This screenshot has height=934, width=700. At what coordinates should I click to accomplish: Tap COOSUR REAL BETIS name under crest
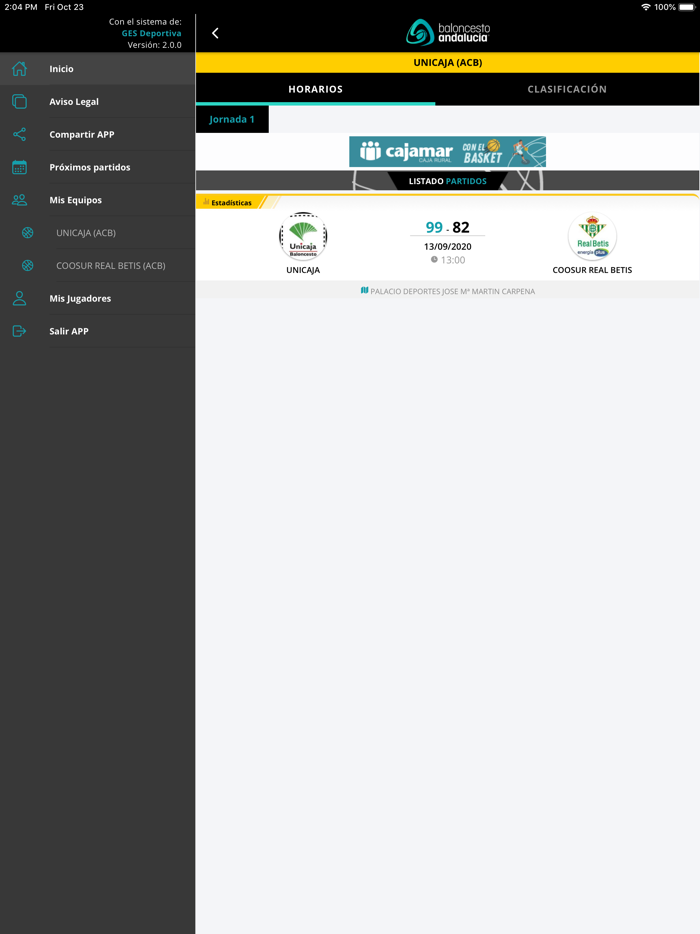tap(592, 270)
